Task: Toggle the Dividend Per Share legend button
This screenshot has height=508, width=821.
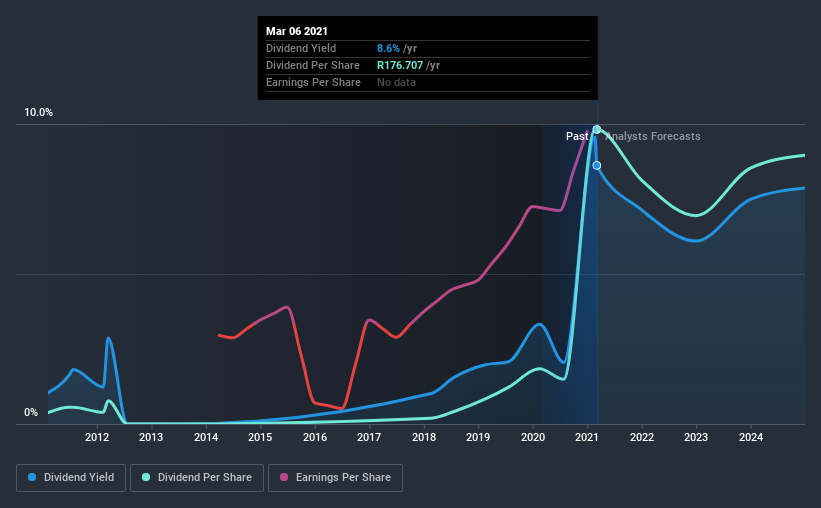Action: pos(197,478)
